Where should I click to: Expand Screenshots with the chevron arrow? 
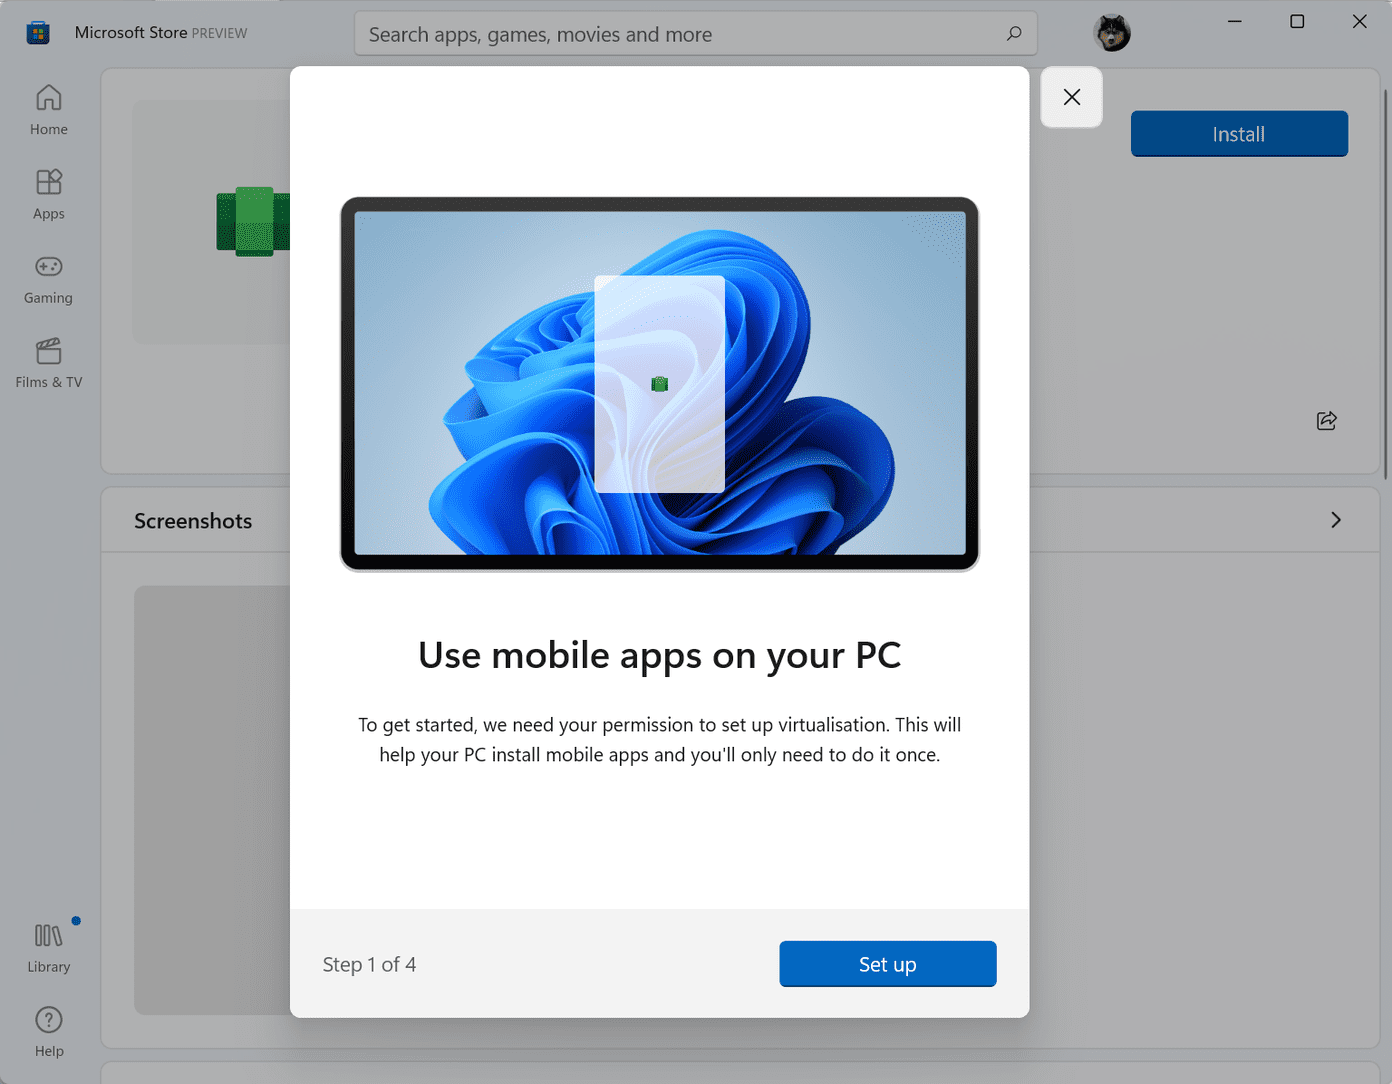click(1336, 520)
